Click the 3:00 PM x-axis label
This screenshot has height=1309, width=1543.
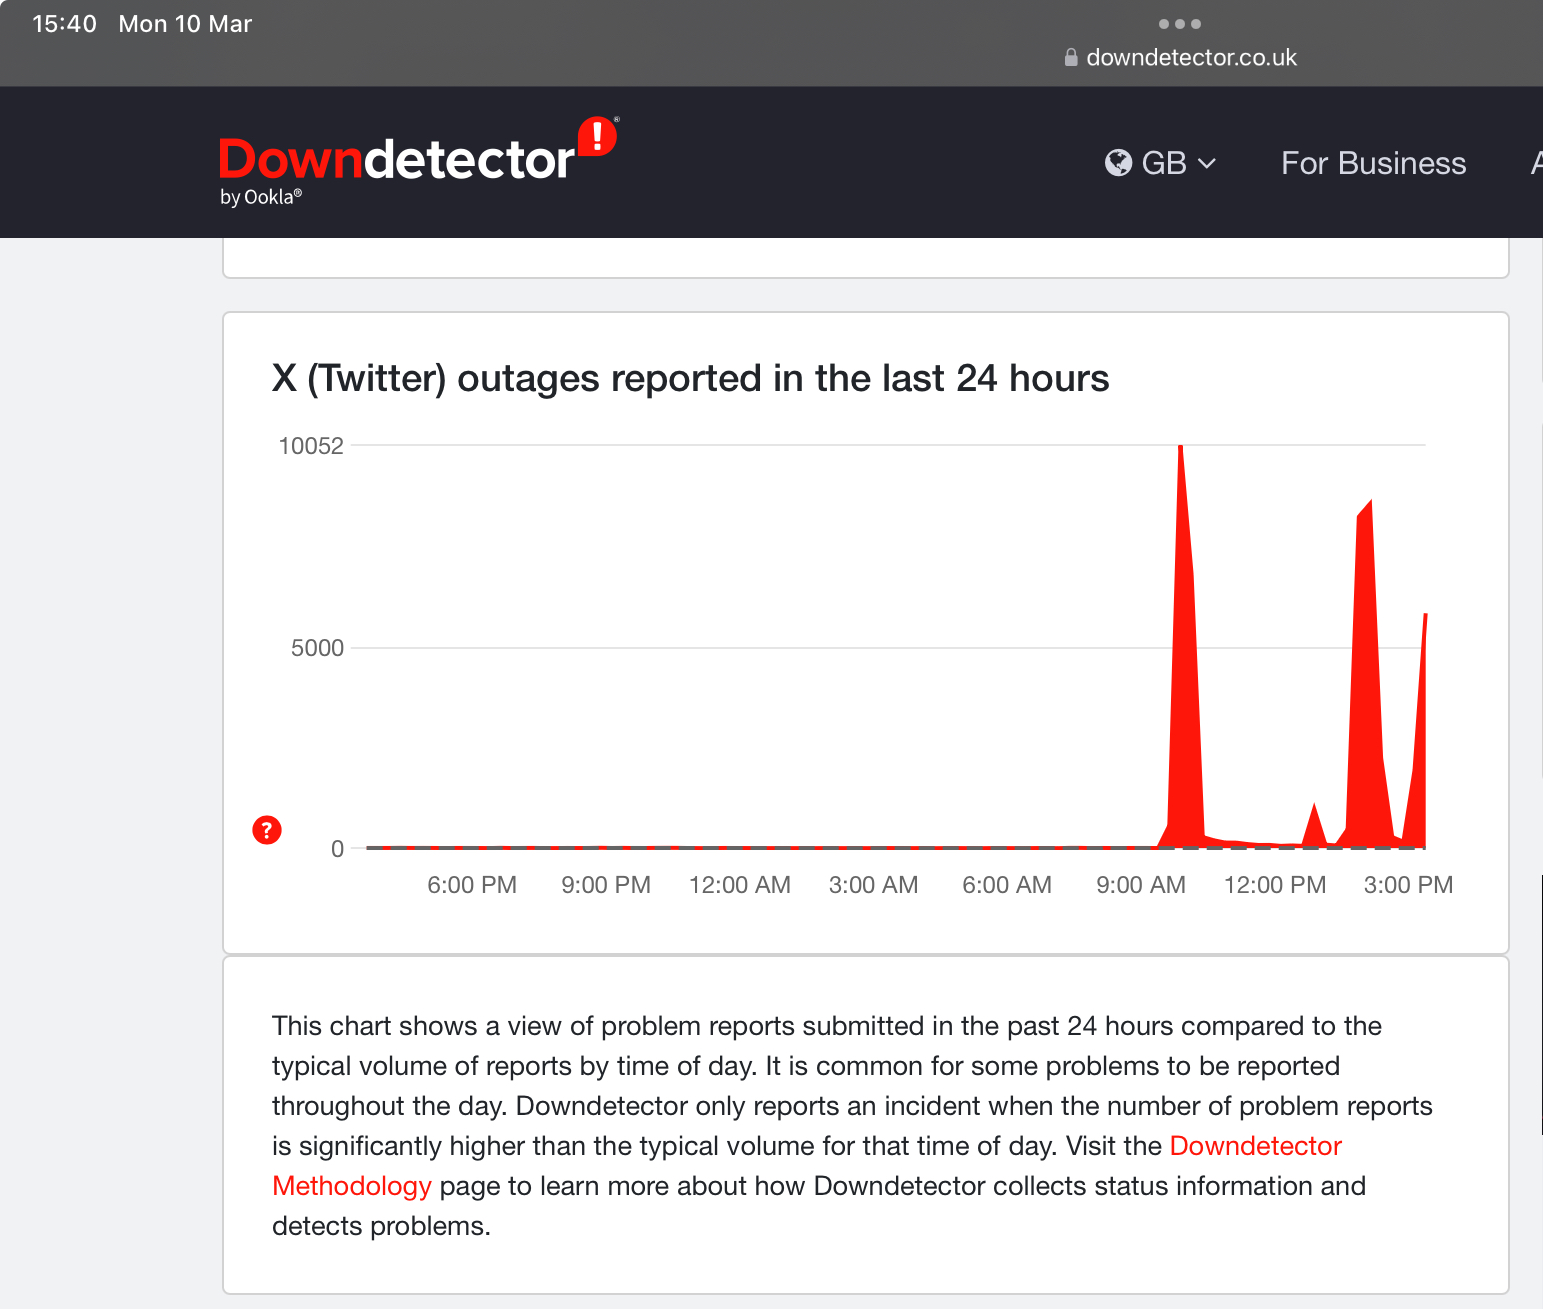pos(1409,885)
